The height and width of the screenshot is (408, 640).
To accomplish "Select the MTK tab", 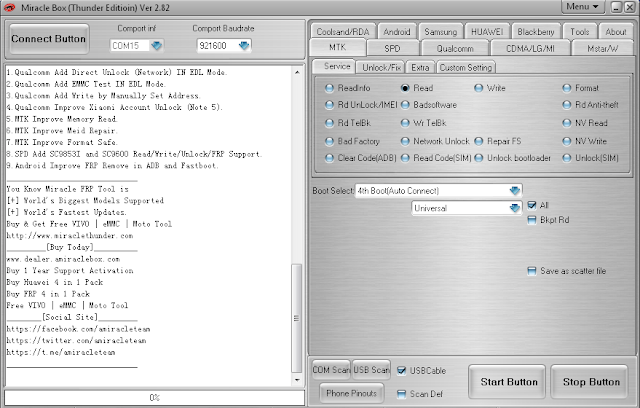I will point(338,47).
